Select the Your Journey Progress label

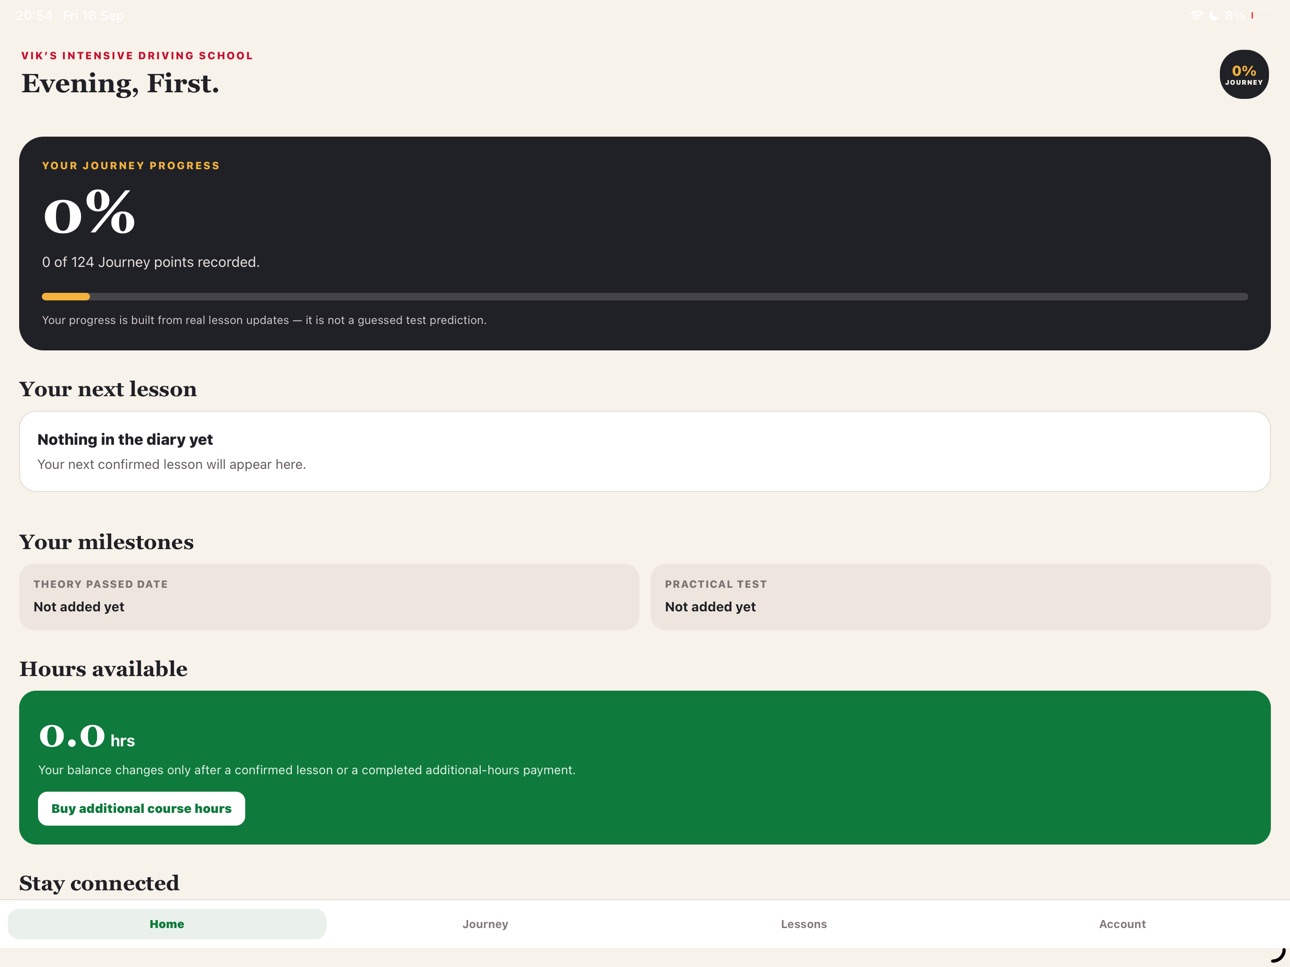[x=131, y=166]
